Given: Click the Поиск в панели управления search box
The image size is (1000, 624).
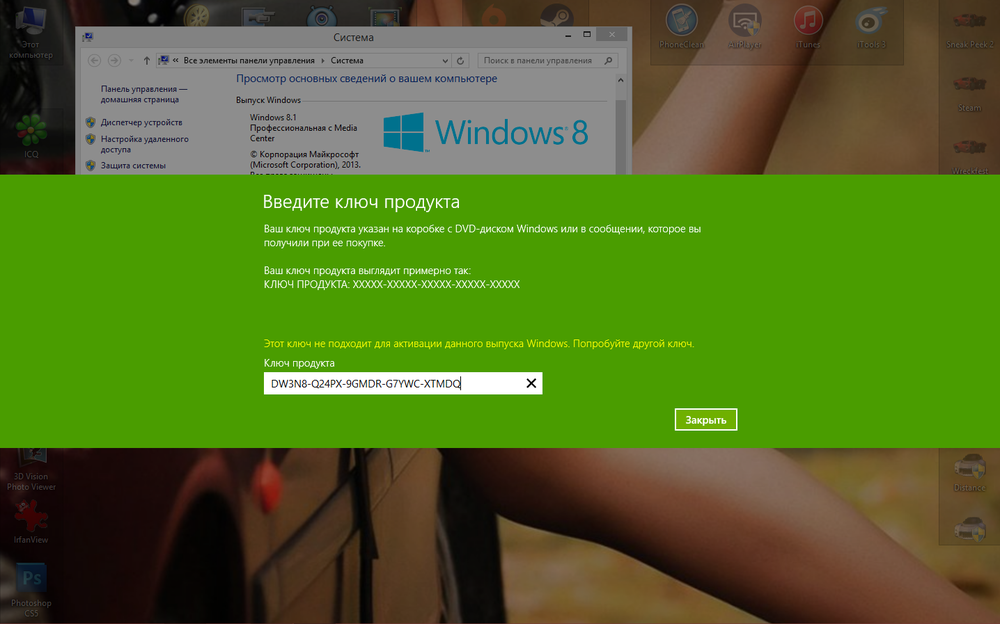Looking at the screenshot, I should coord(544,61).
